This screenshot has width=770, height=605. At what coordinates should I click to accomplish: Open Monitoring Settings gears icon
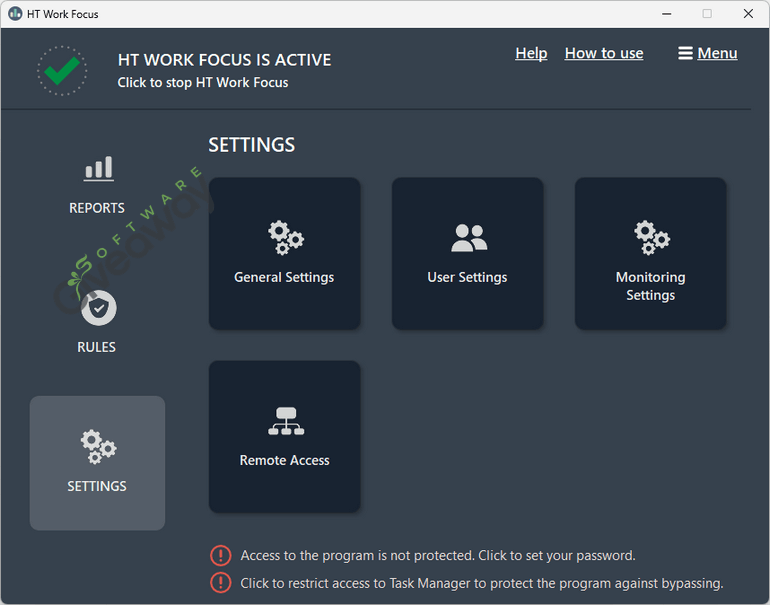[x=652, y=238]
